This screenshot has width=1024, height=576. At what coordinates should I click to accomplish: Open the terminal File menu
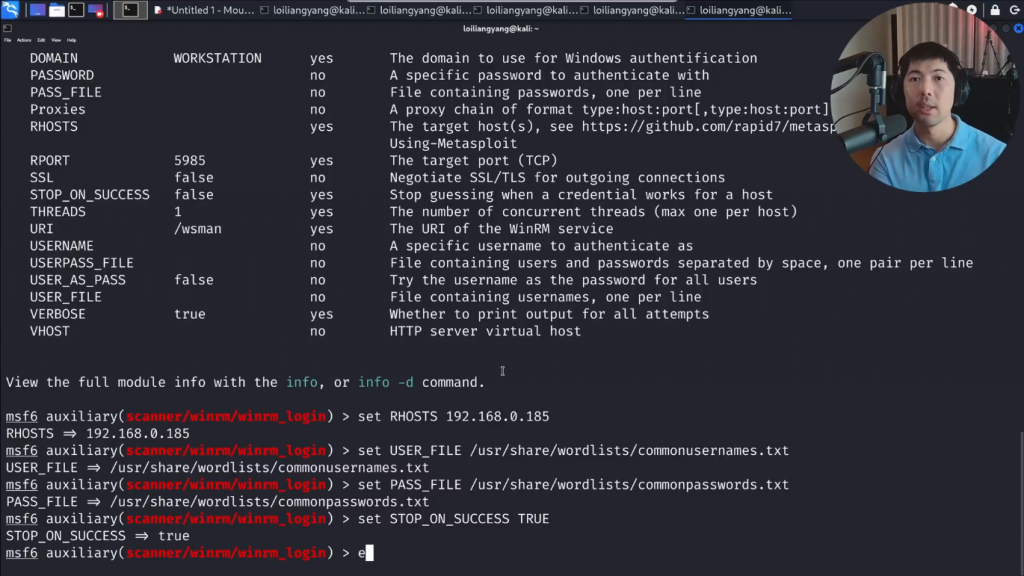[8, 40]
